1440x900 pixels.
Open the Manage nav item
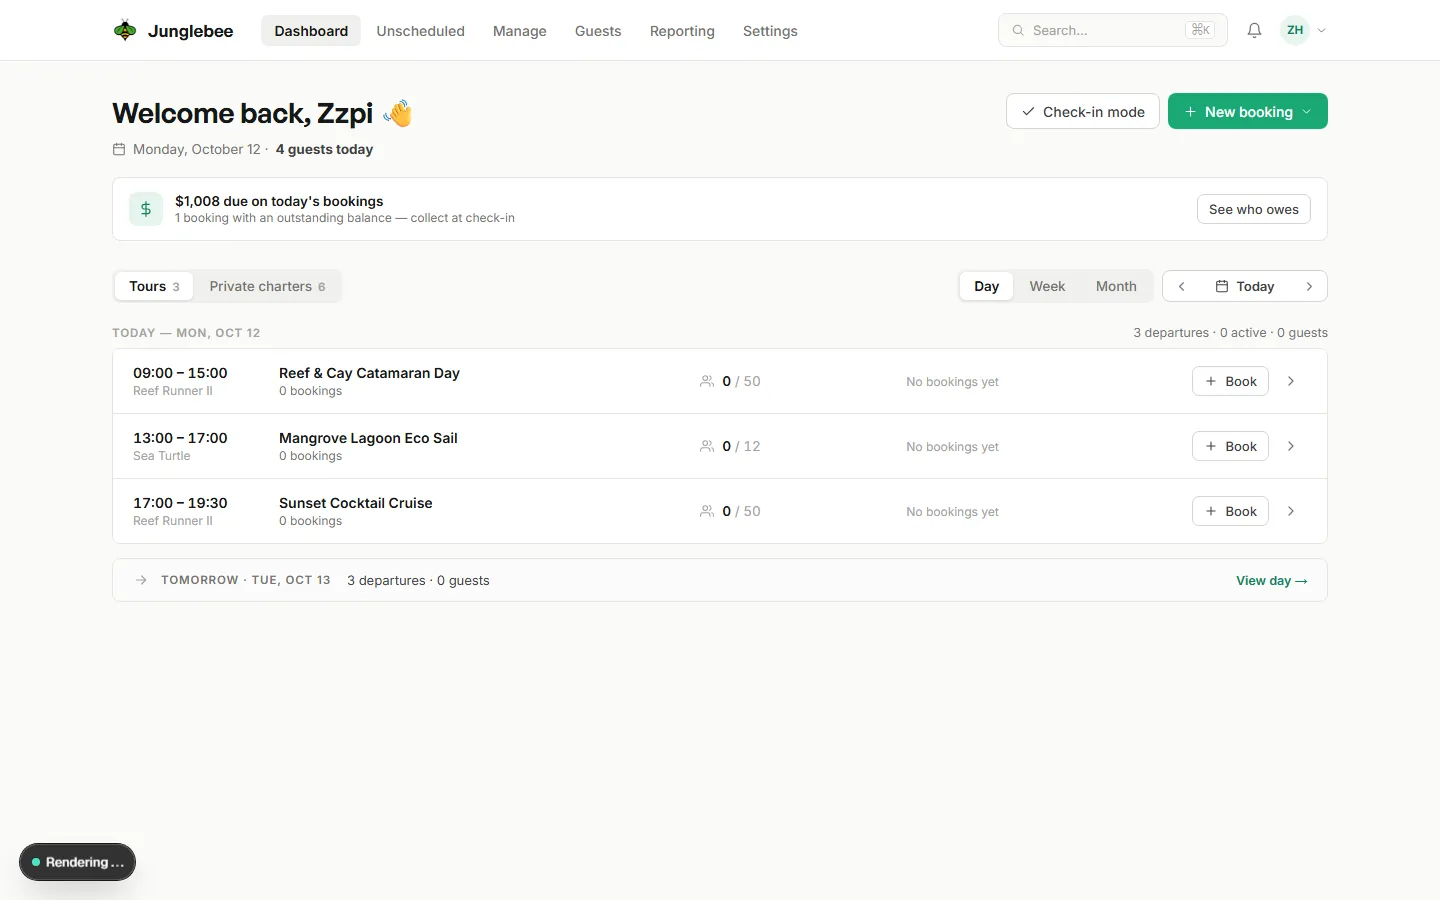tap(520, 31)
